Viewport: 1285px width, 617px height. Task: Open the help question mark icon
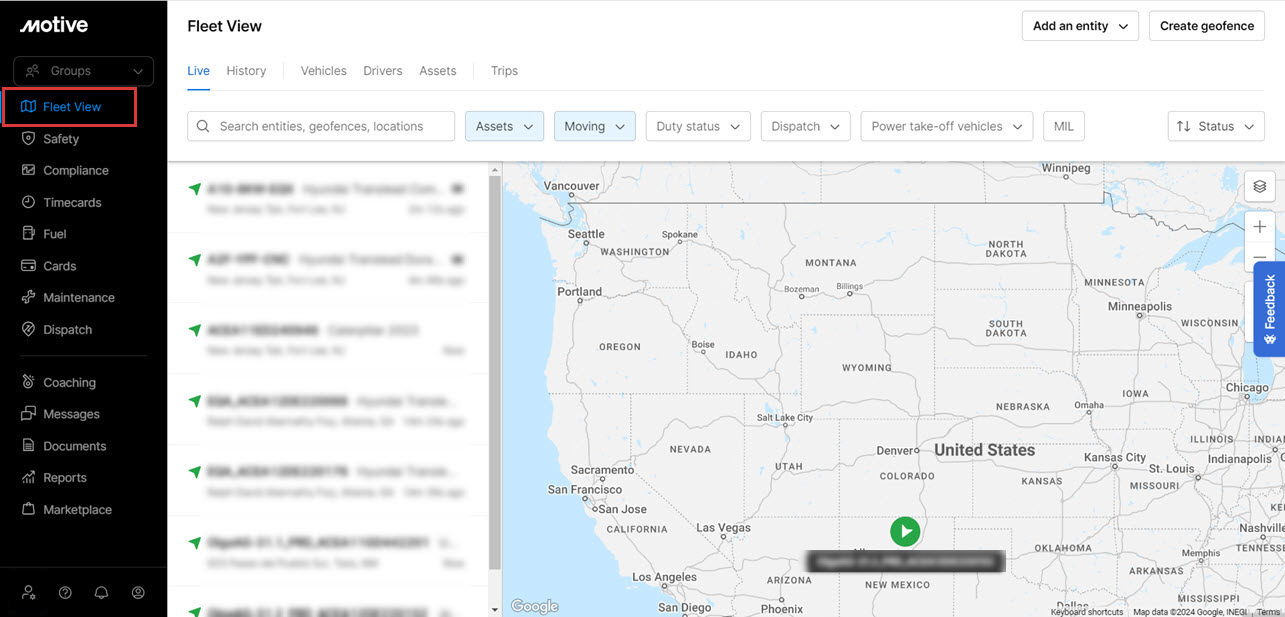pyautogui.click(x=65, y=592)
